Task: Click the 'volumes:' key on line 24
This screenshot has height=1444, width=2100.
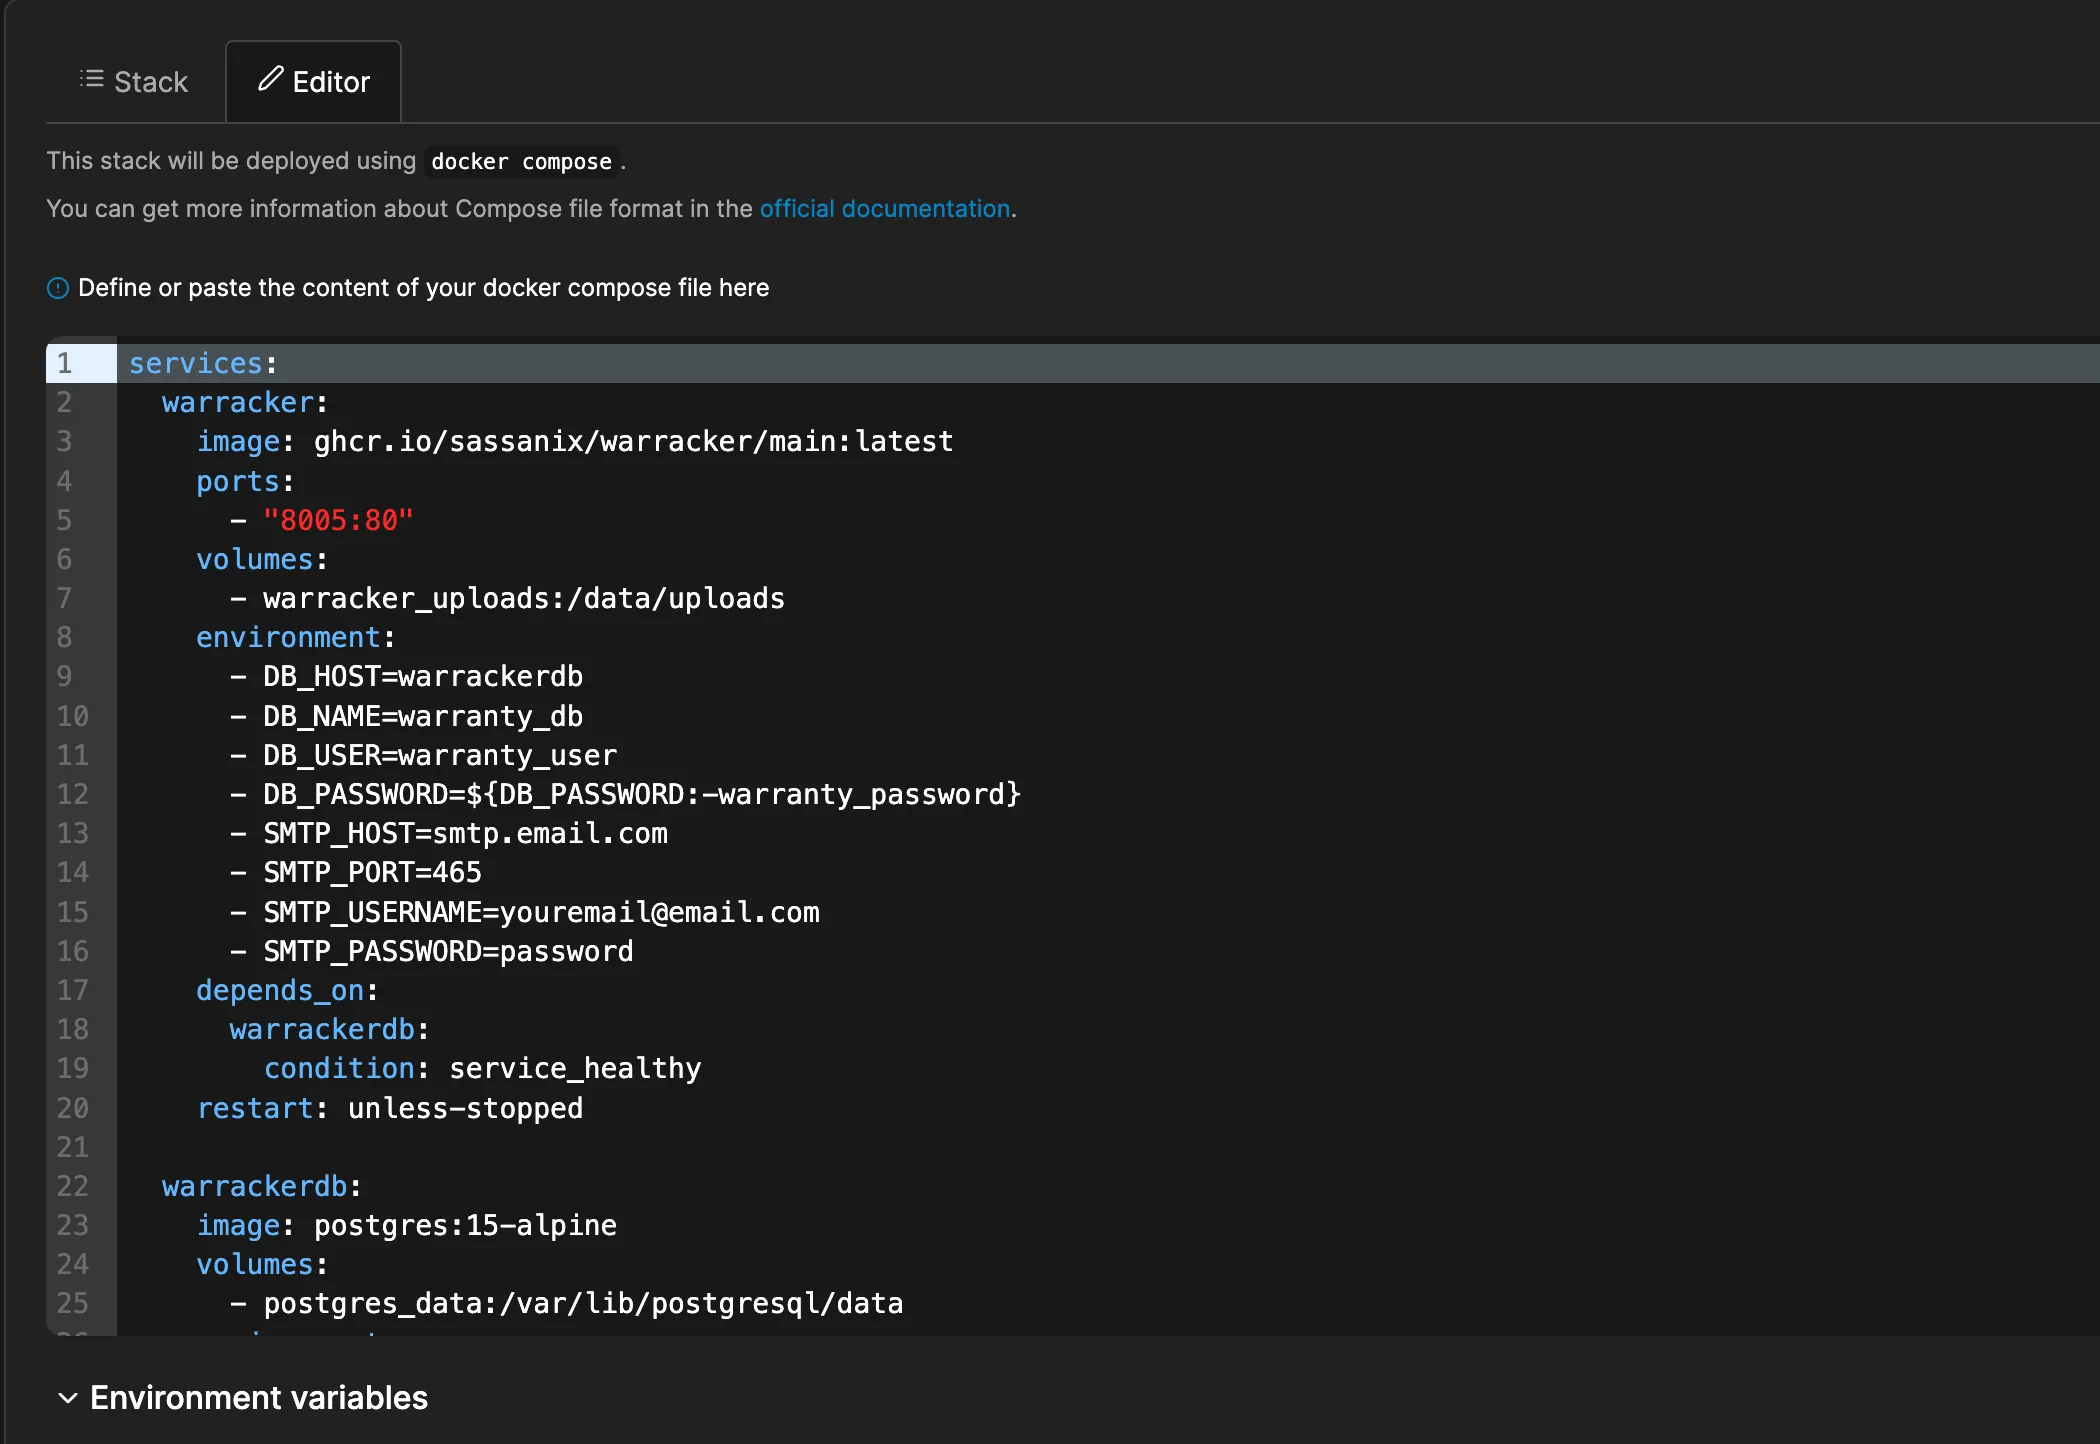Action: 262,1264
